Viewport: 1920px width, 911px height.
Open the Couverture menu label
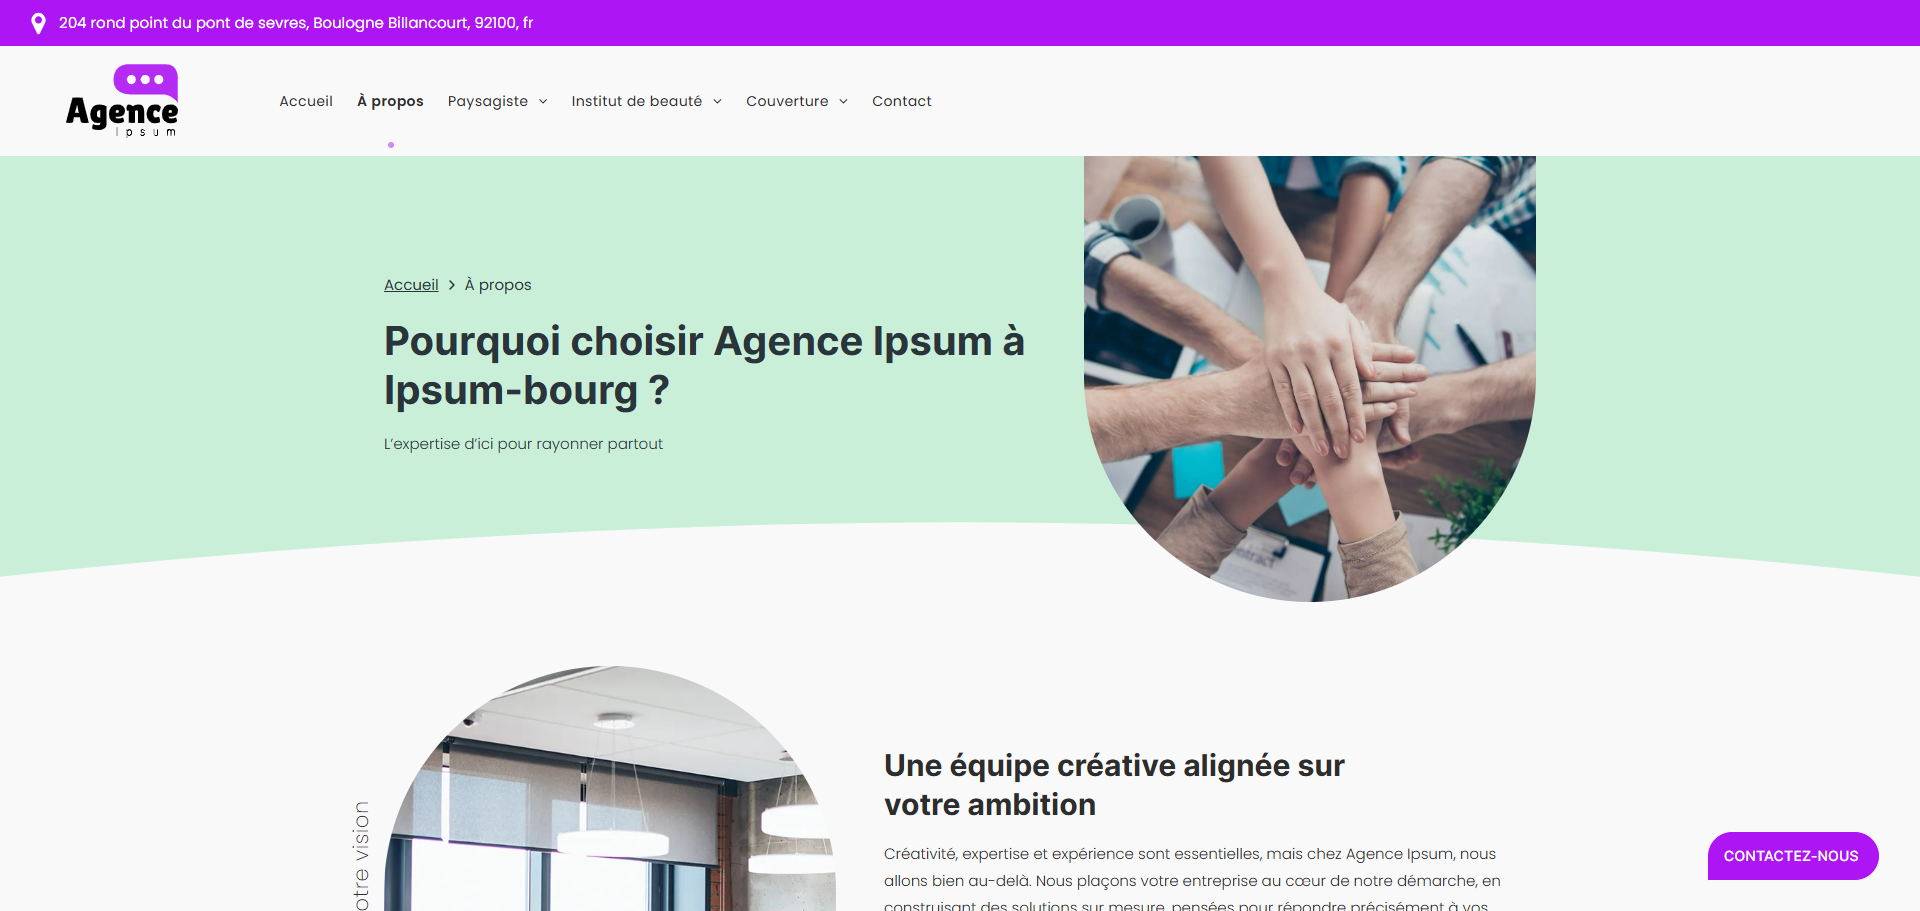787,101
